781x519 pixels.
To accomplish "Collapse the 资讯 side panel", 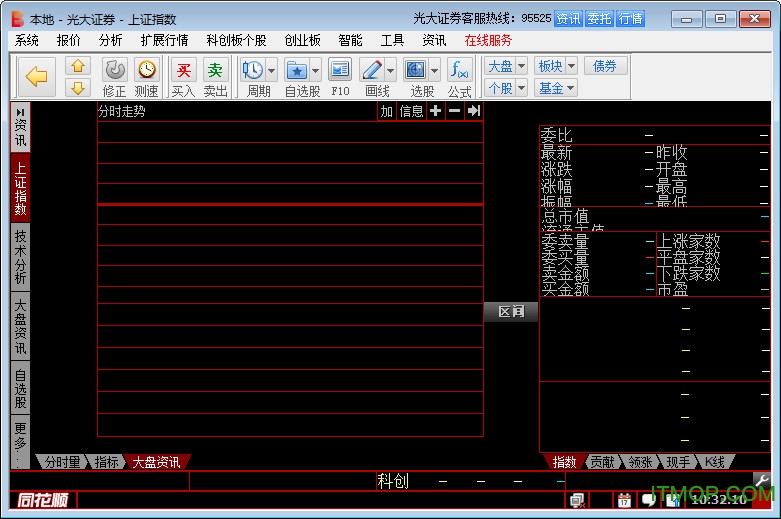I will click(20, 126).
